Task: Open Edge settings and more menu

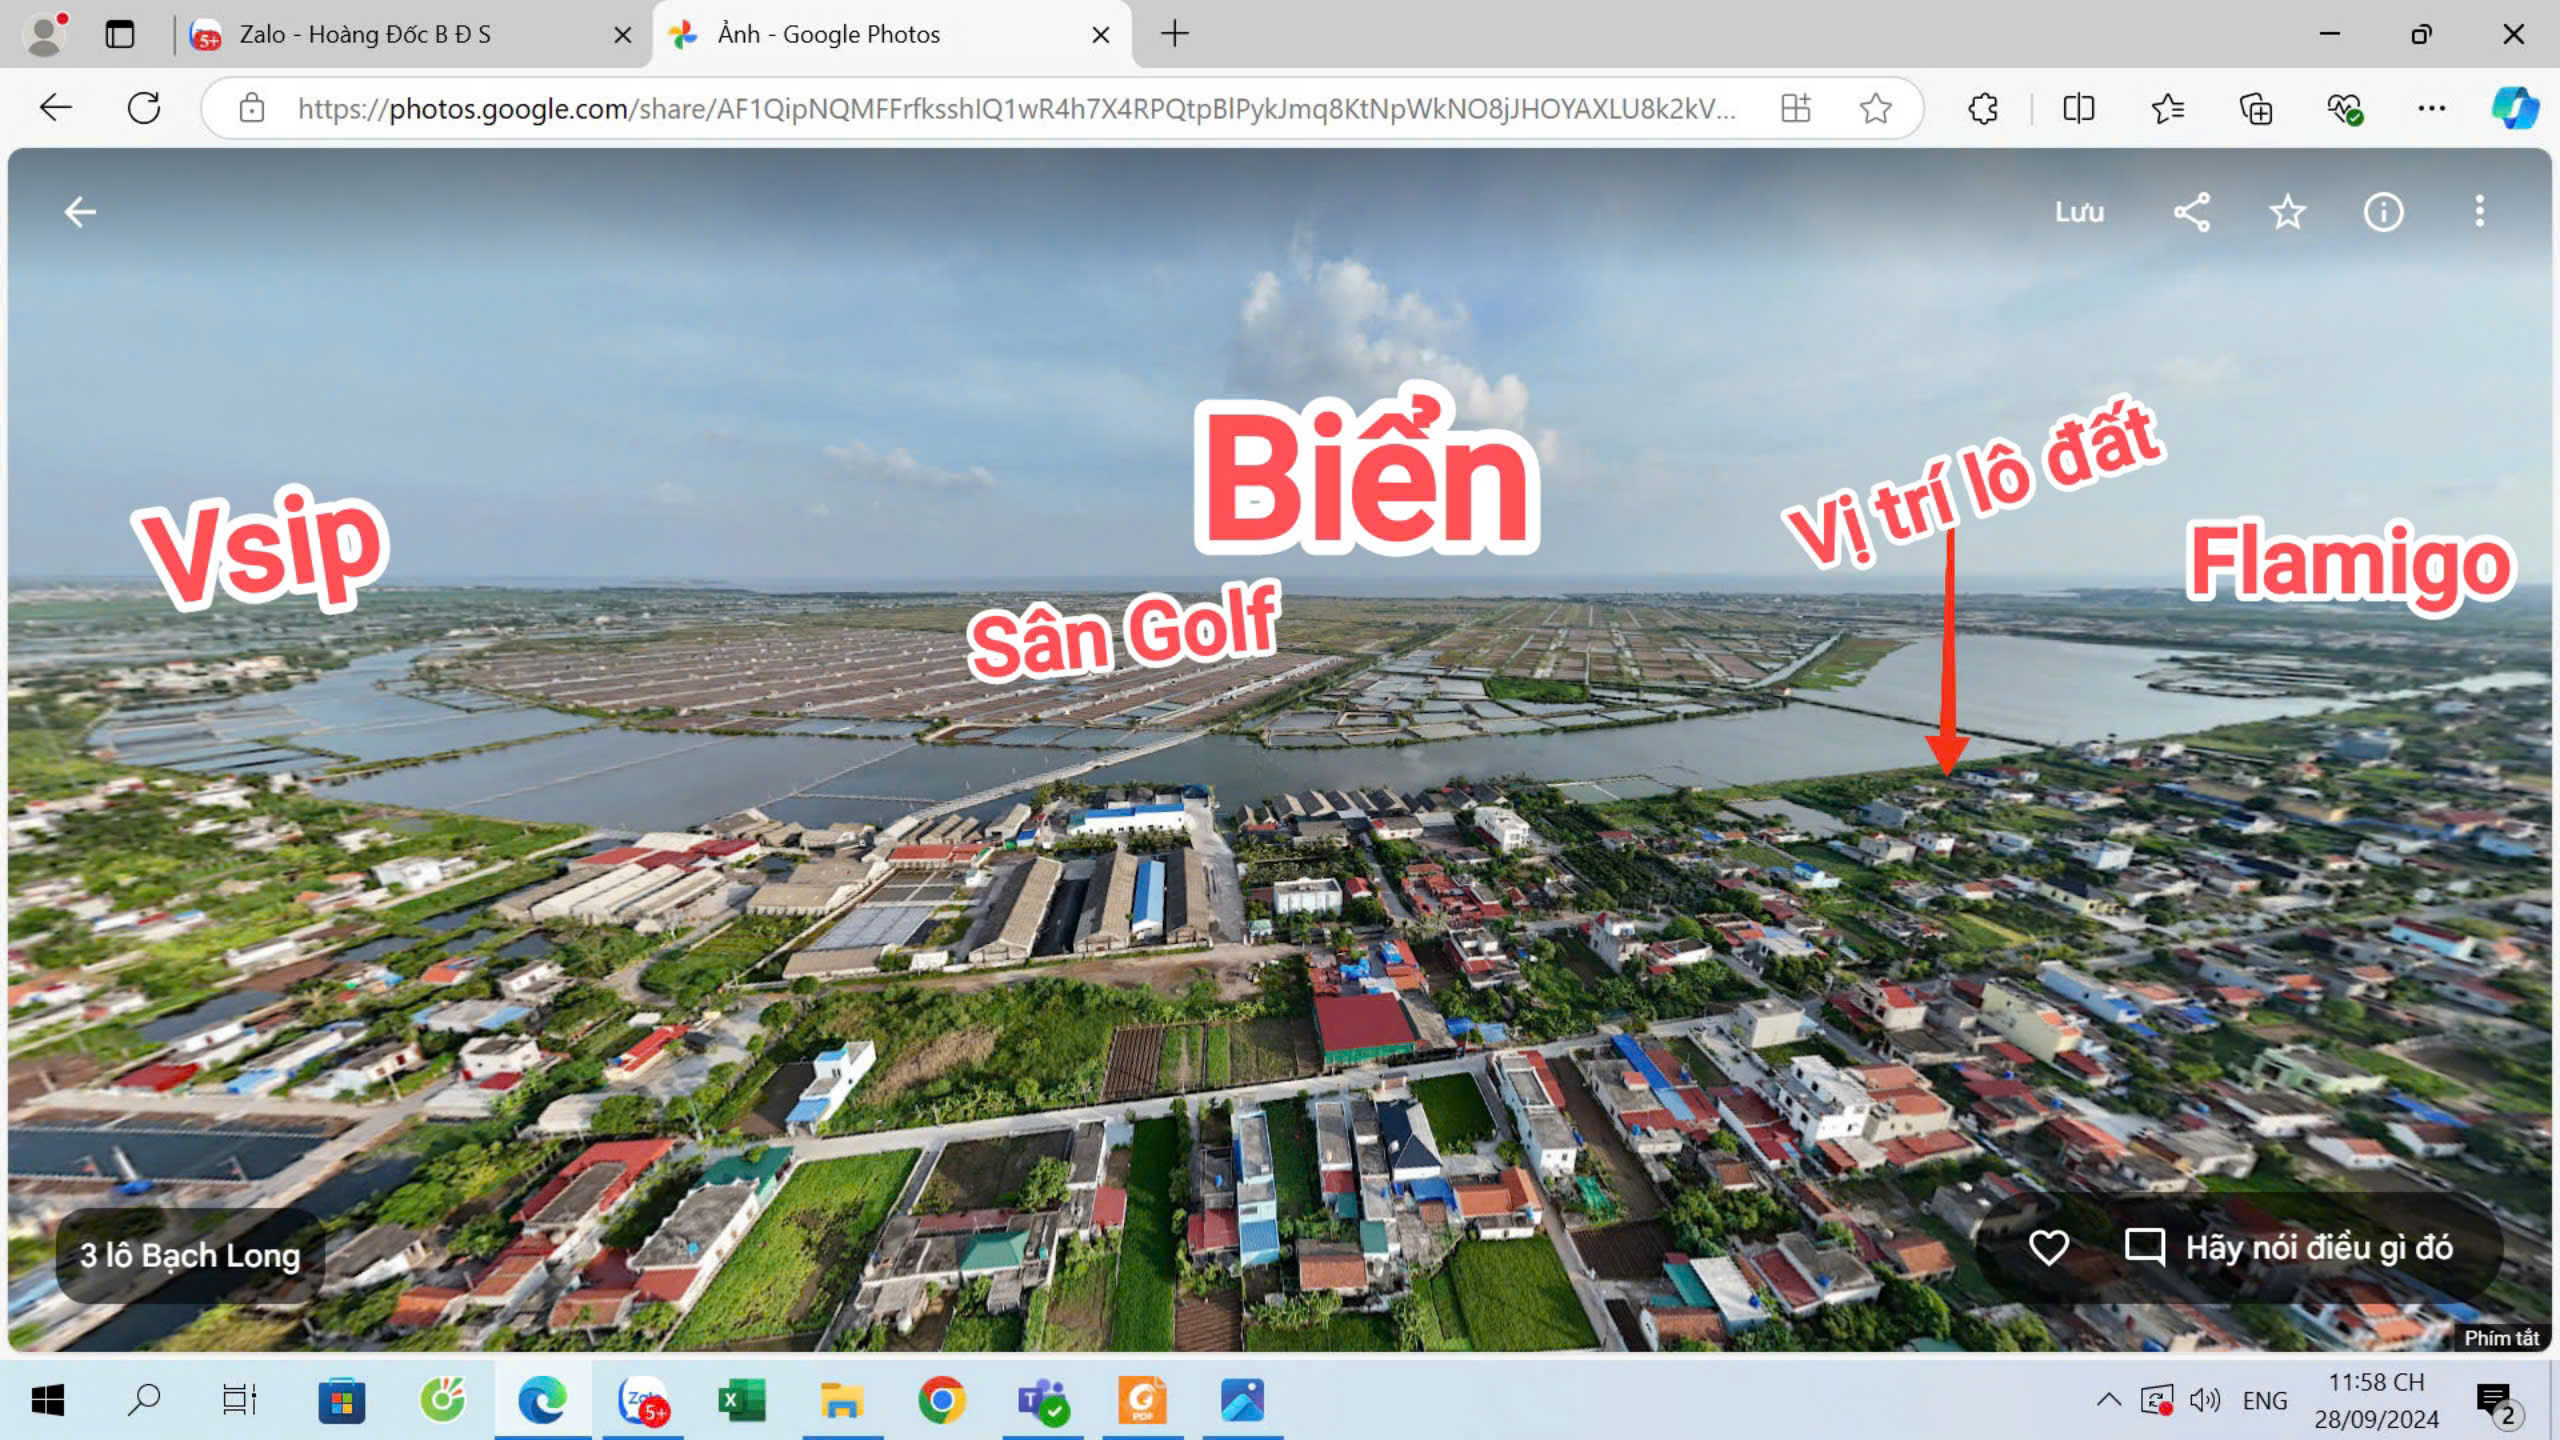Action: coord(2431,108)
